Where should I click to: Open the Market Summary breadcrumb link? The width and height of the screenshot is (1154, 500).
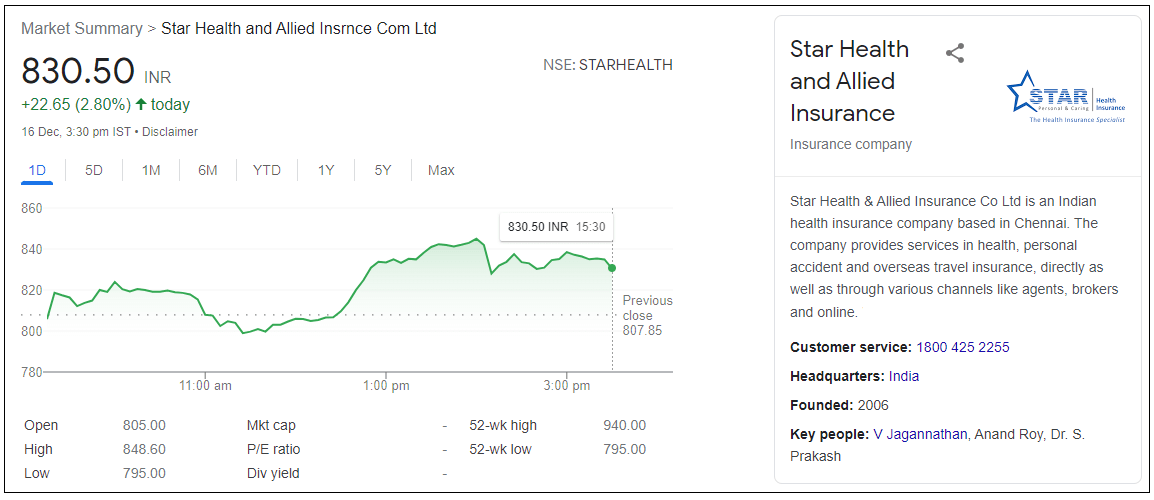pyautogui.click(x=82, y=29)
